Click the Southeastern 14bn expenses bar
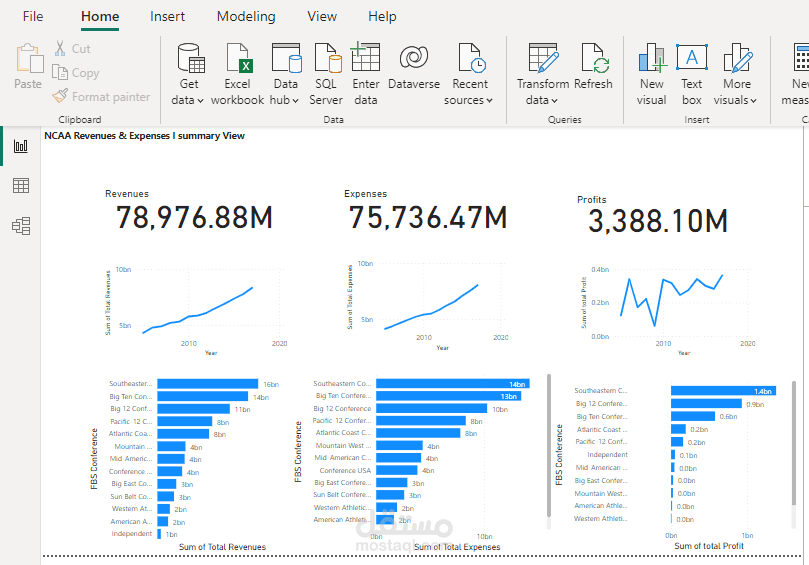809x565 pixels. tap(452, 383)
